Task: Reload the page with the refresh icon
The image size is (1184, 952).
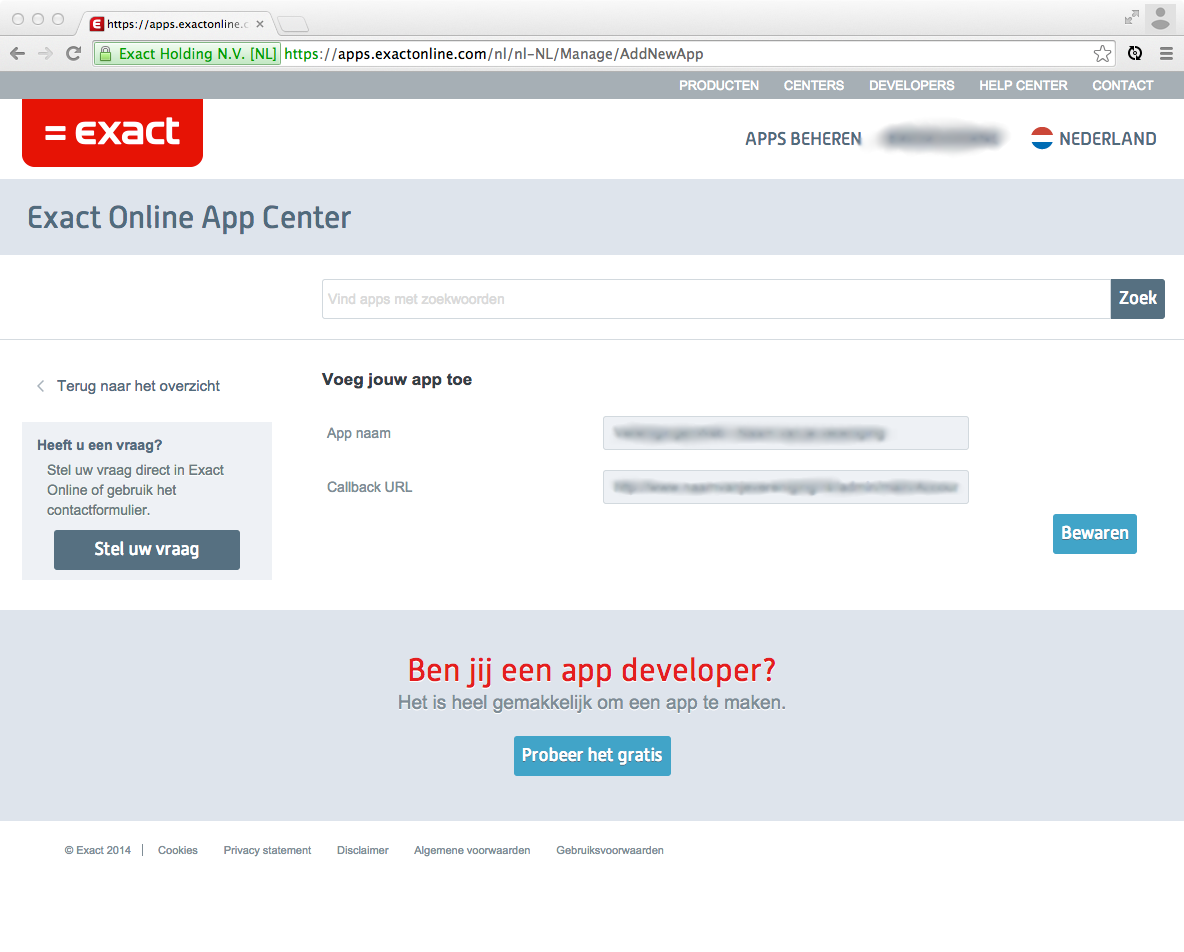Action: [x=73, y=54]
